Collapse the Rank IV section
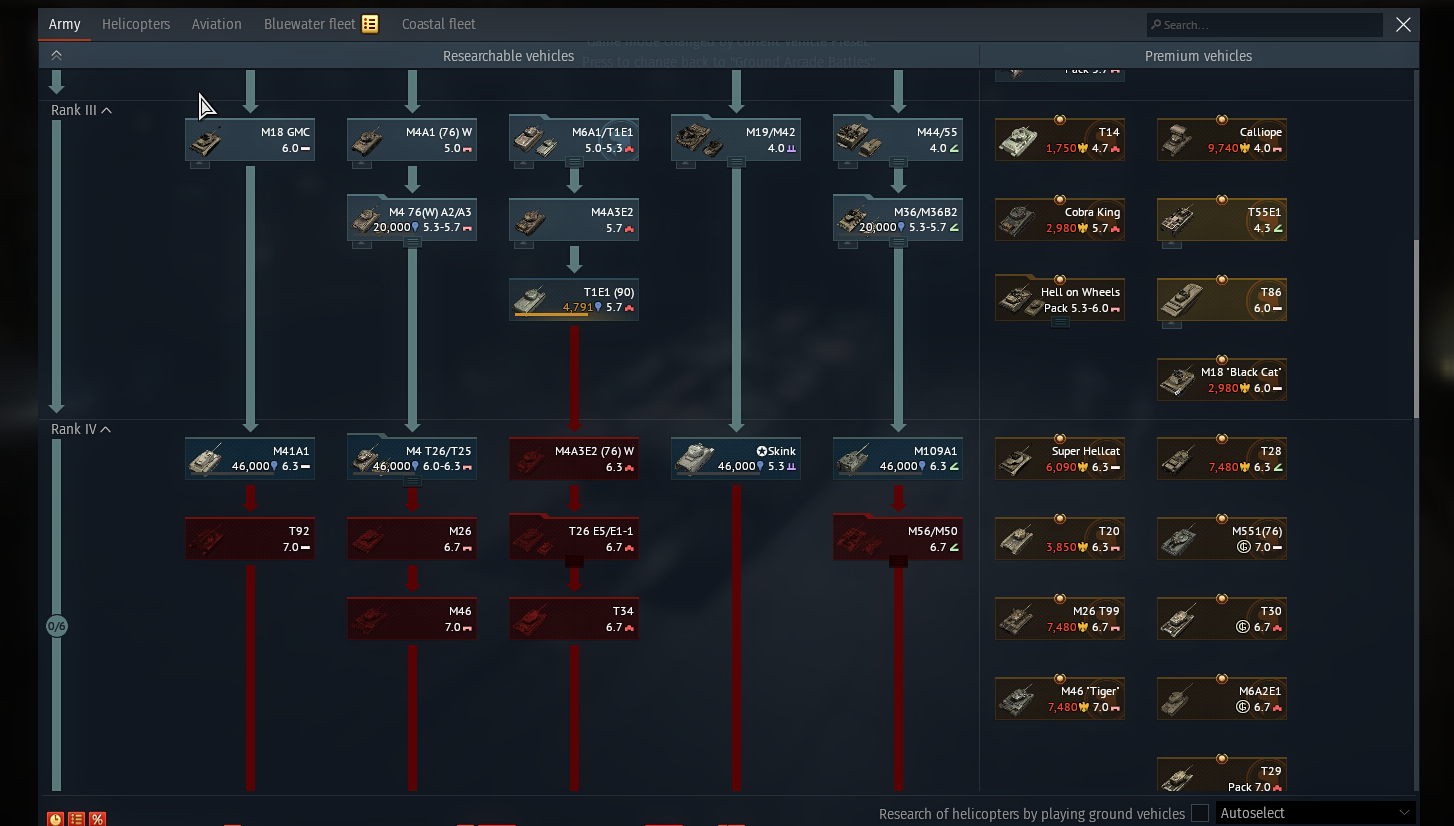This screenshot has width=1454, height=826. 106,430
